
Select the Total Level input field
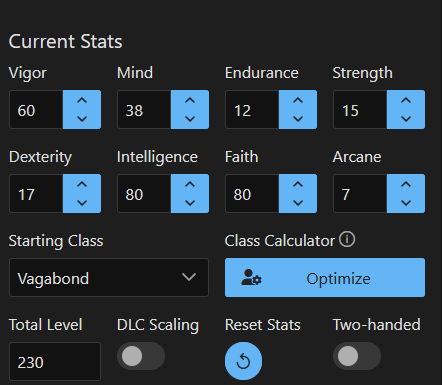pyautogui.click(x=55, y=361)
